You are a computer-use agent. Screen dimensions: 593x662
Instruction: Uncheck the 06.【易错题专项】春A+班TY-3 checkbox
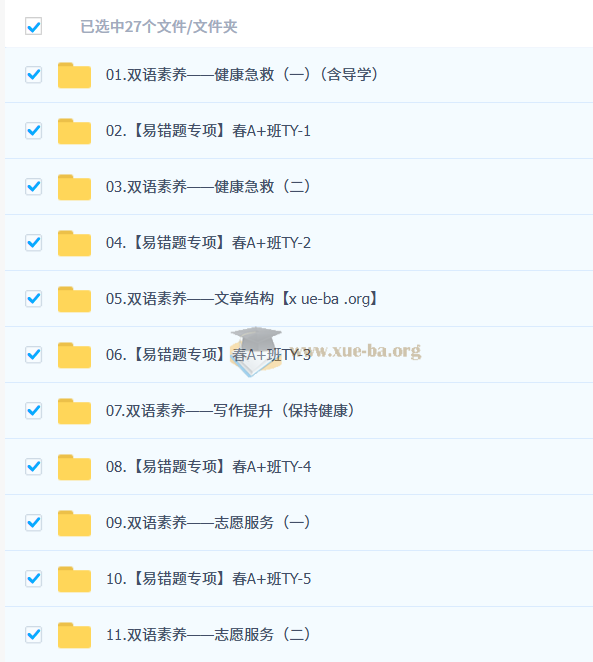33,355
